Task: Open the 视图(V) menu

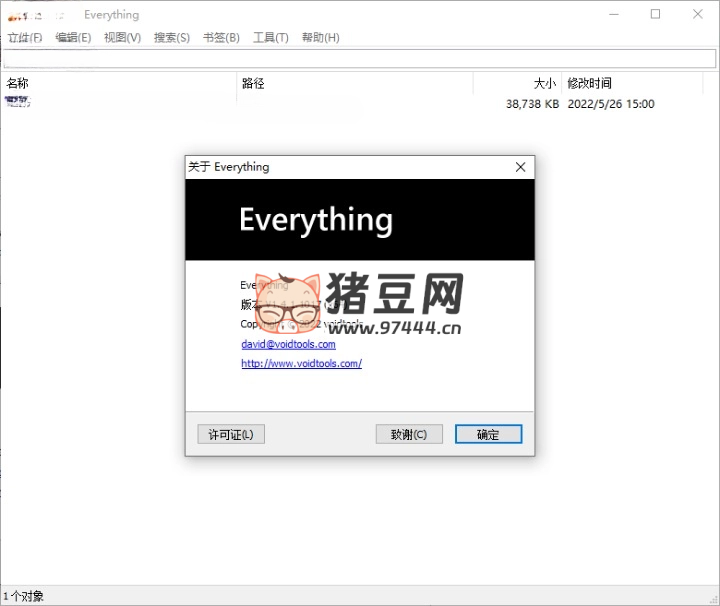Action: pyautogui.click(x=122, y=38)
